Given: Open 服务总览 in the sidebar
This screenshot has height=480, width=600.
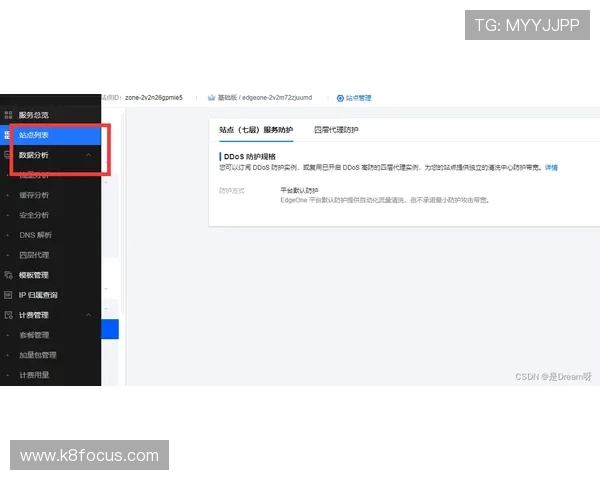Looking at the screenshot, I should point(34,115).
